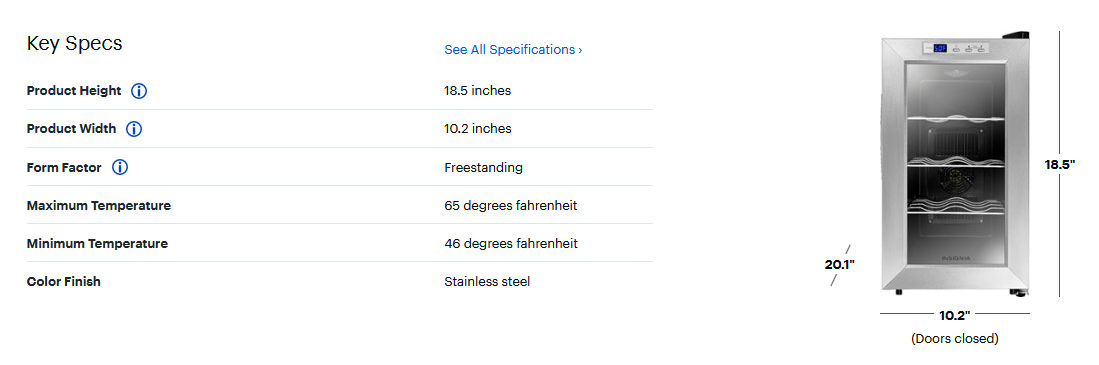Click the 65 degrees fahrenheit value
This screenshot has width=1099, height=365.
tap(511, 206)
